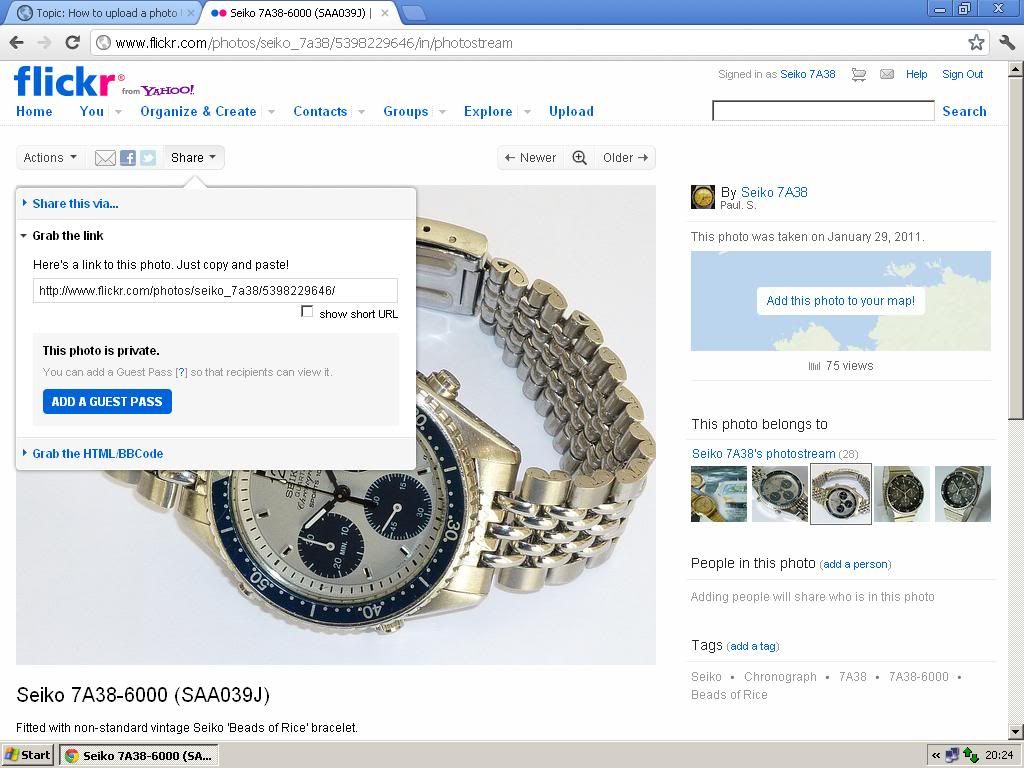The height and width of the screenshot is (768, 1024).
Task: Open the Chrome wrench settings menu
Action: pyautogui.click(x=1006, y=43)
